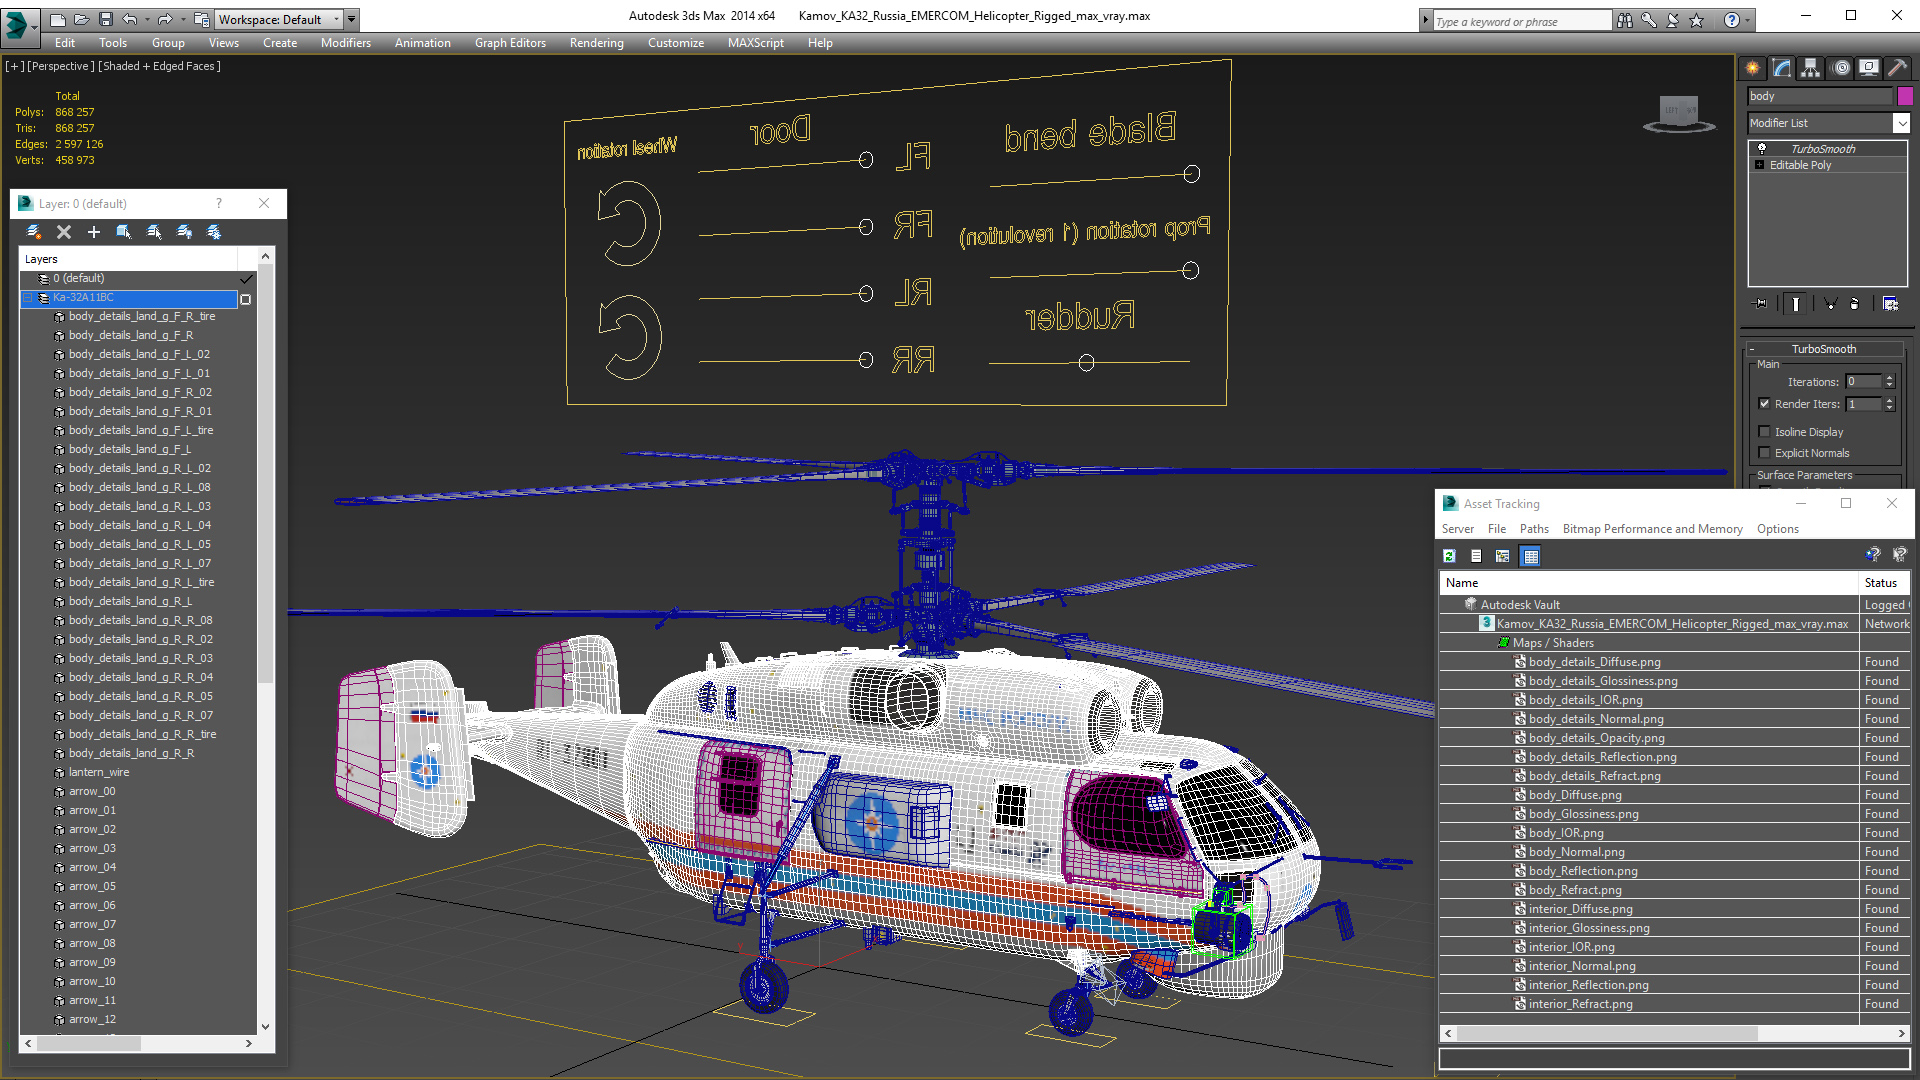Image resolution: width=1920 pixels, height=1080 pixels.
Task: Increase Iterations spinner value
Action: [x=1890, y=378]
